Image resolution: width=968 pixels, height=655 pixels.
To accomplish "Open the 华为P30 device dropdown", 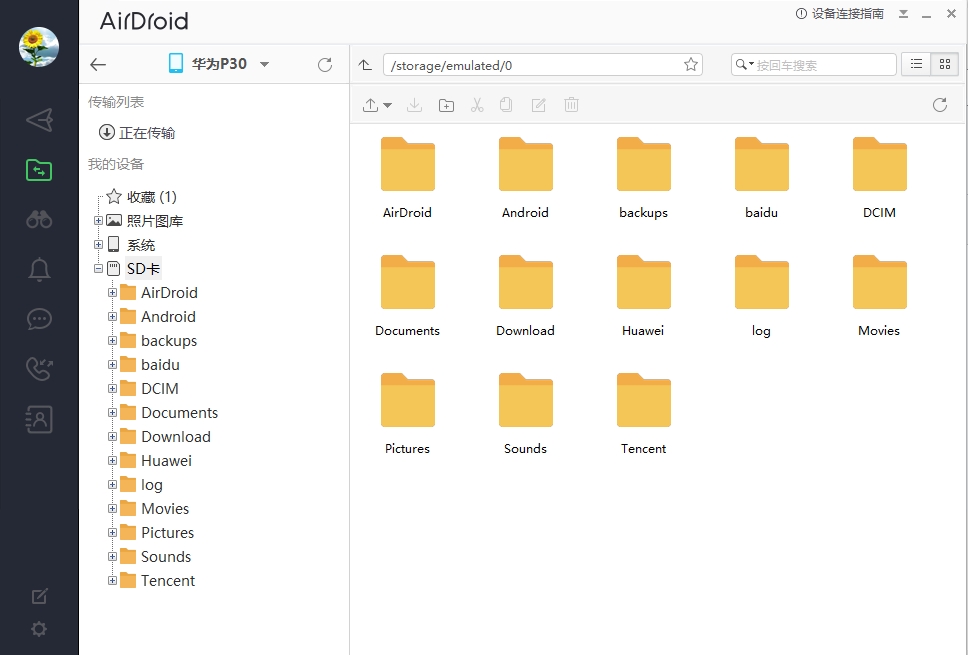I will click(x=264, y=64).
